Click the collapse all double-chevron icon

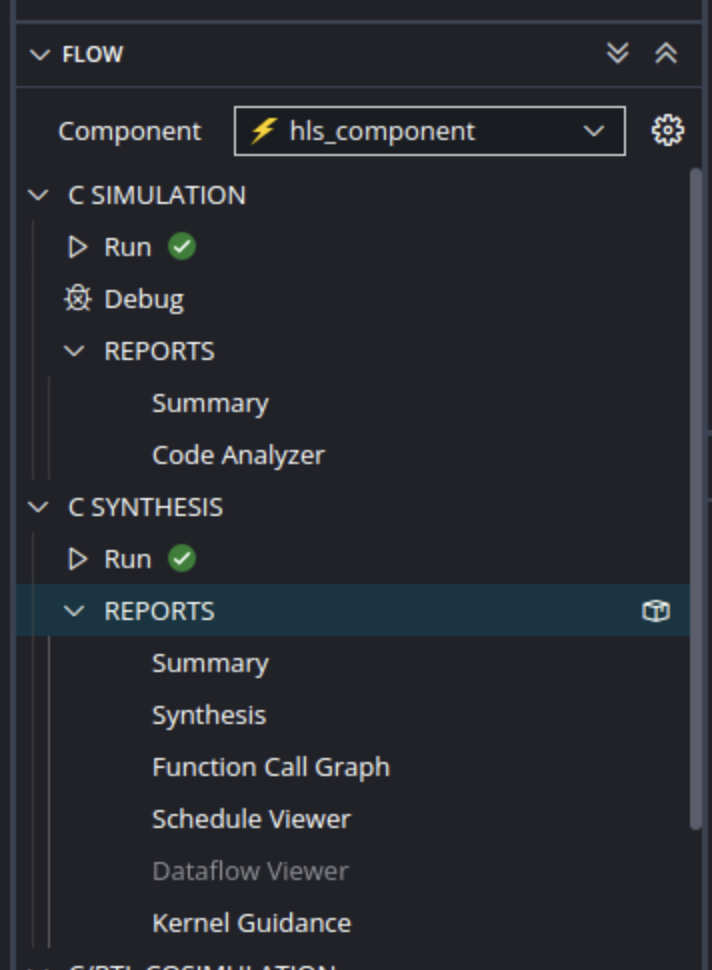click(x=666, y=53)
